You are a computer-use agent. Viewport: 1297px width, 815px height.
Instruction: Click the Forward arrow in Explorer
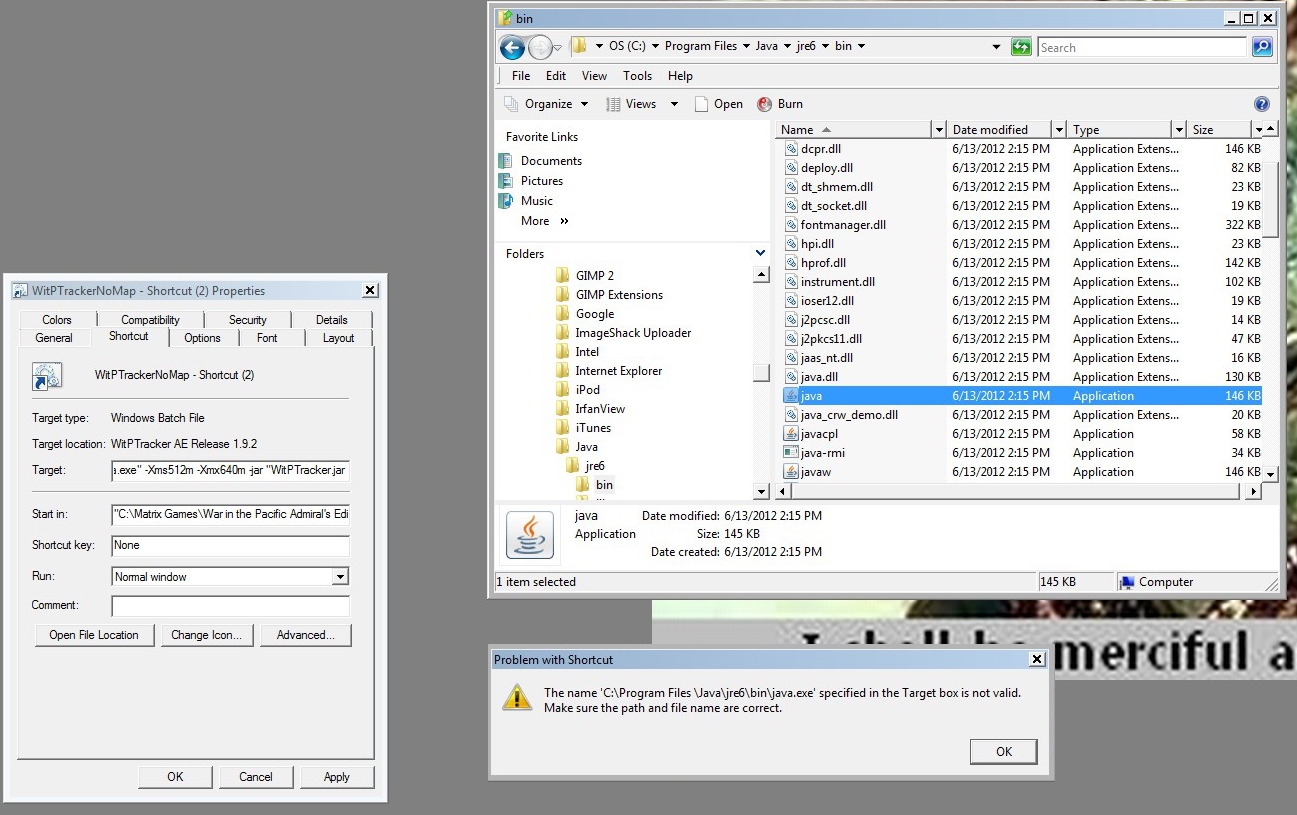tap(540, 47)
